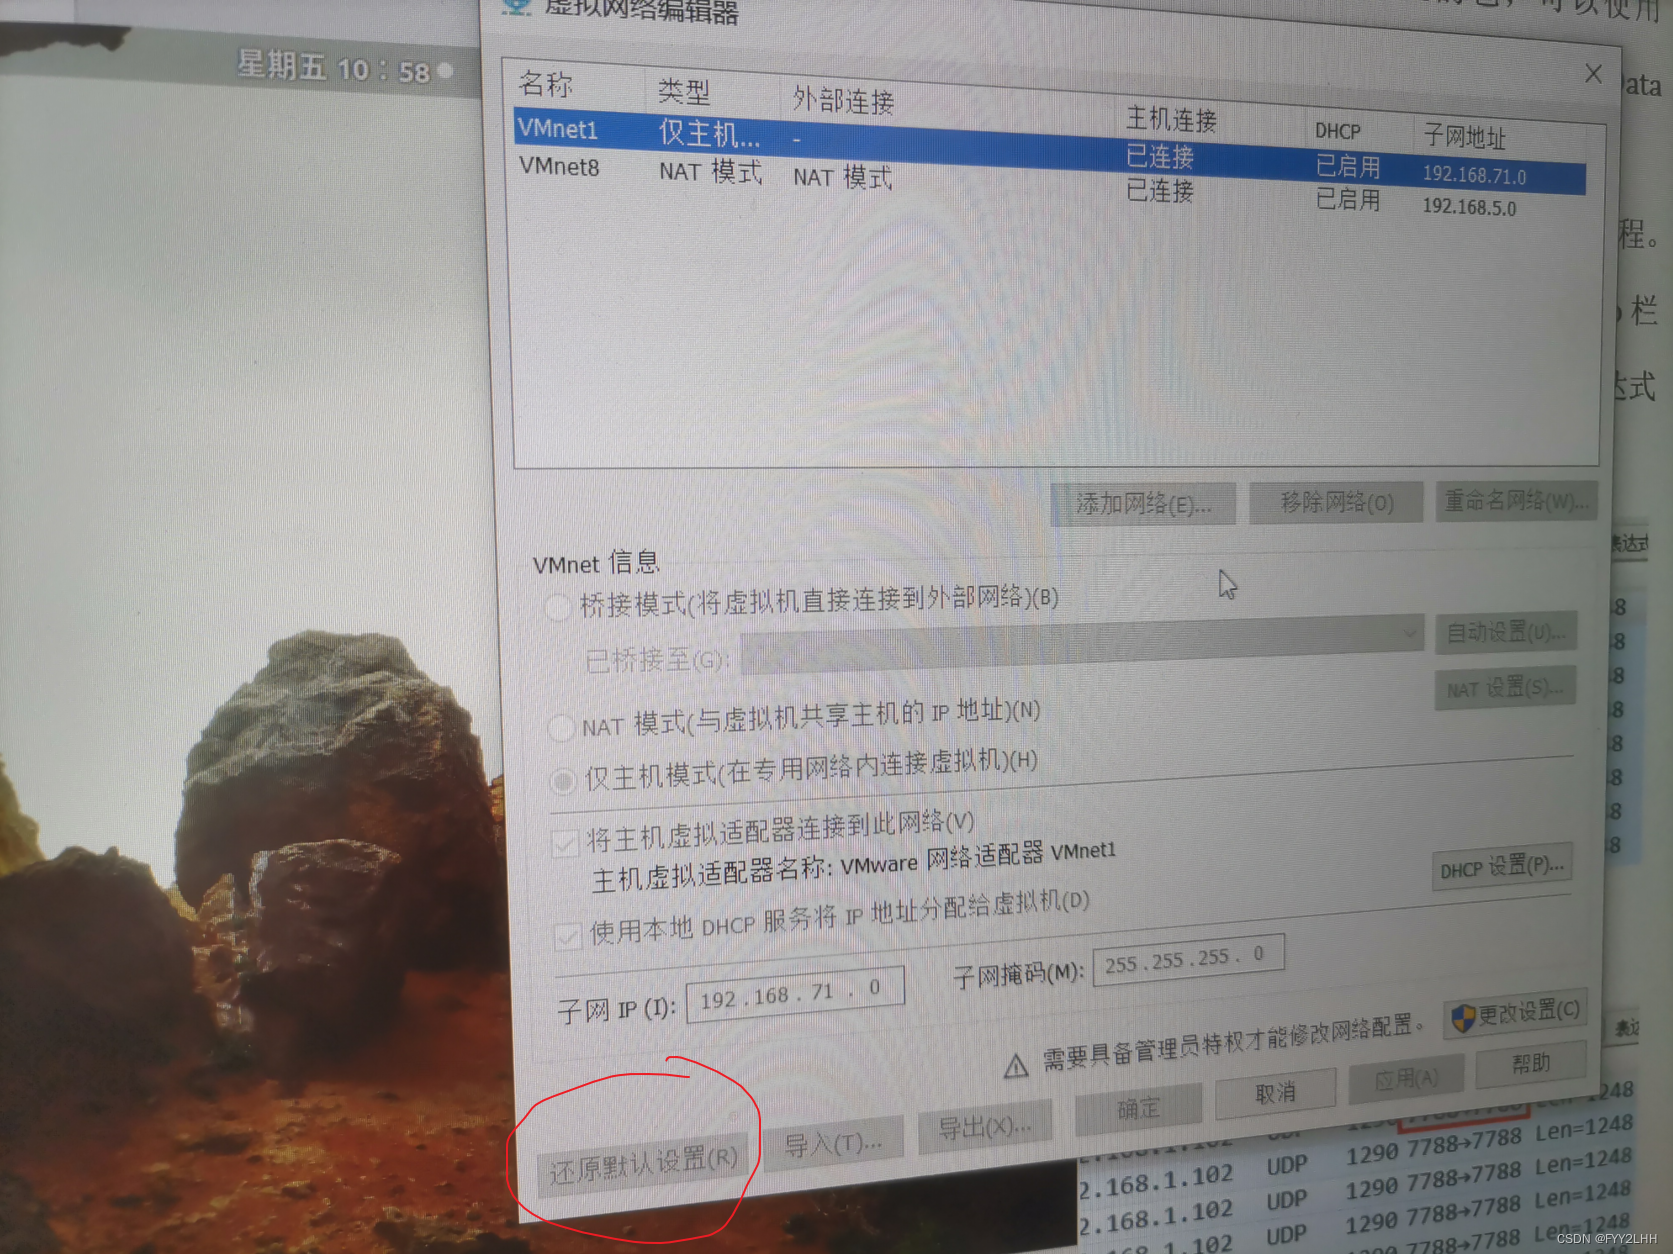Toggle 使用本地 DHCP 服务 checkbox
1673x1254 pixels.
point(568,936)
